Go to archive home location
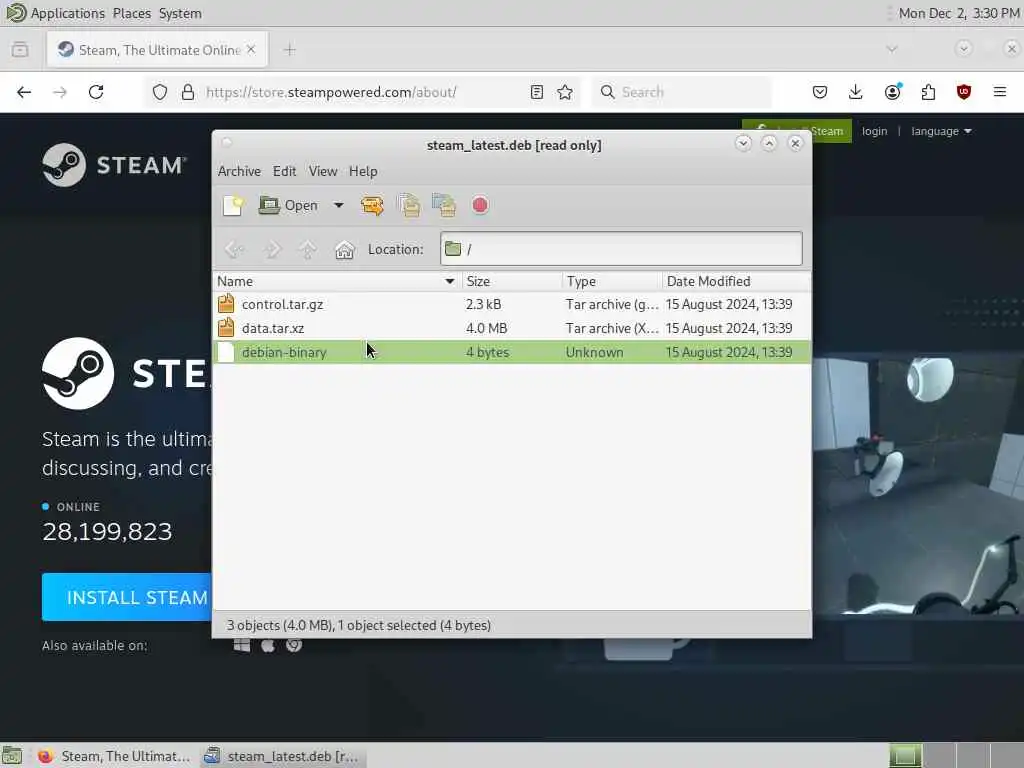Image resolution: width=1024 pixels, height=768 pixels. (x=344, y=249)
